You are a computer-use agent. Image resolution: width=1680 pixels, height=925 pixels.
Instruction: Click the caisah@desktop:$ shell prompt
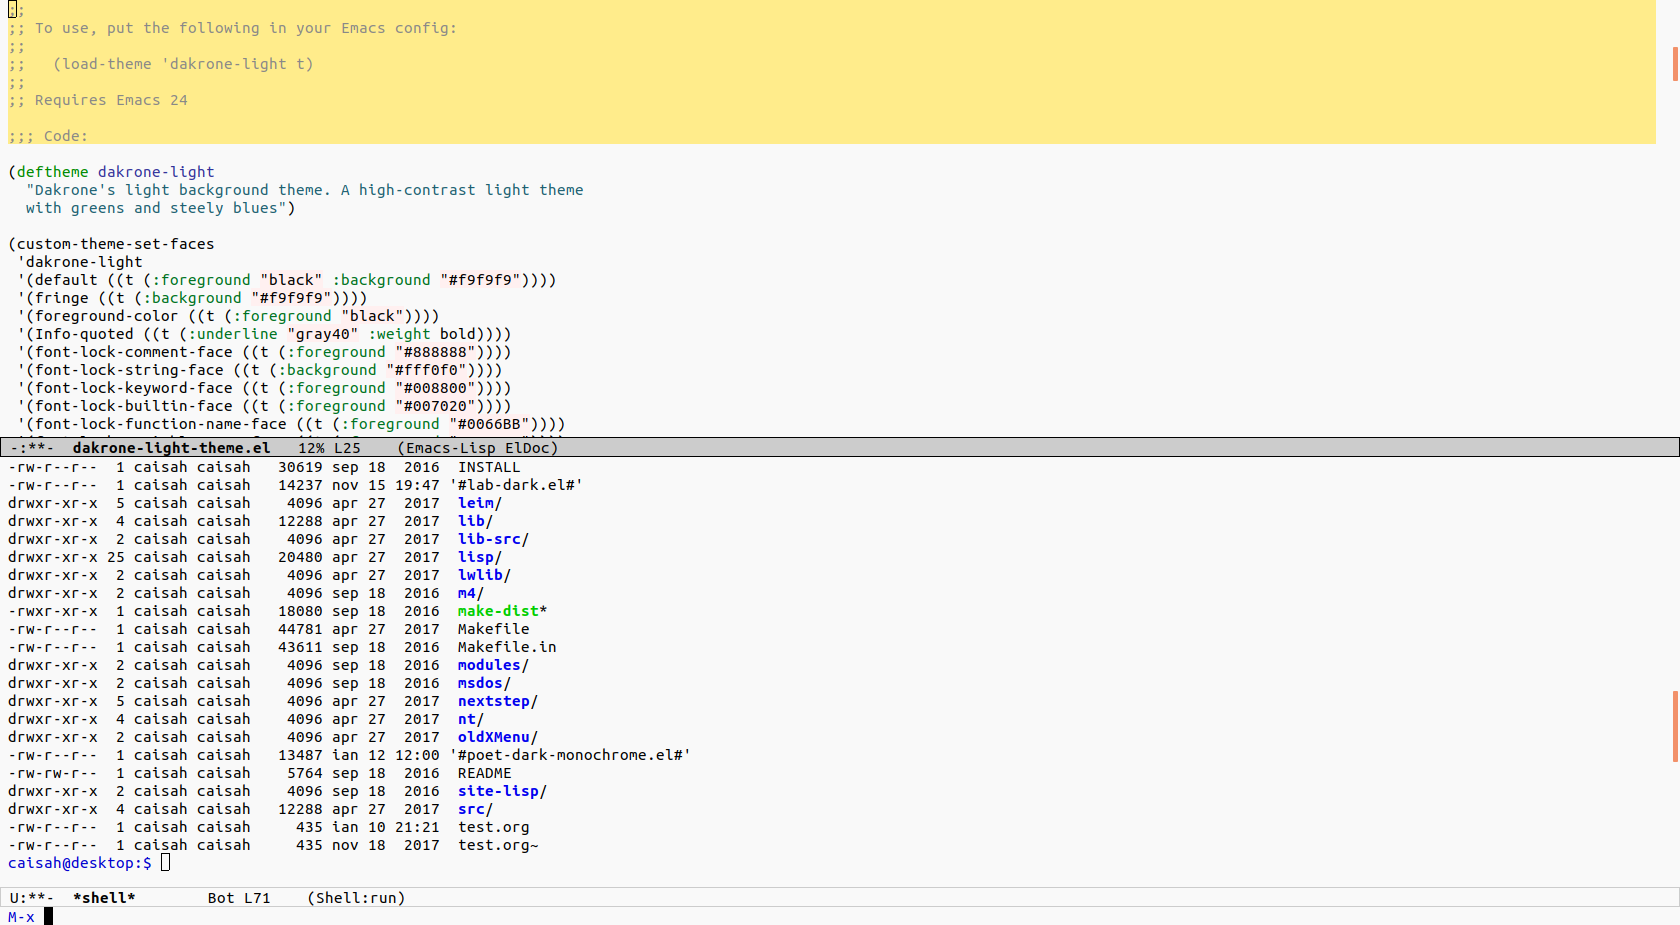[80, 863]
